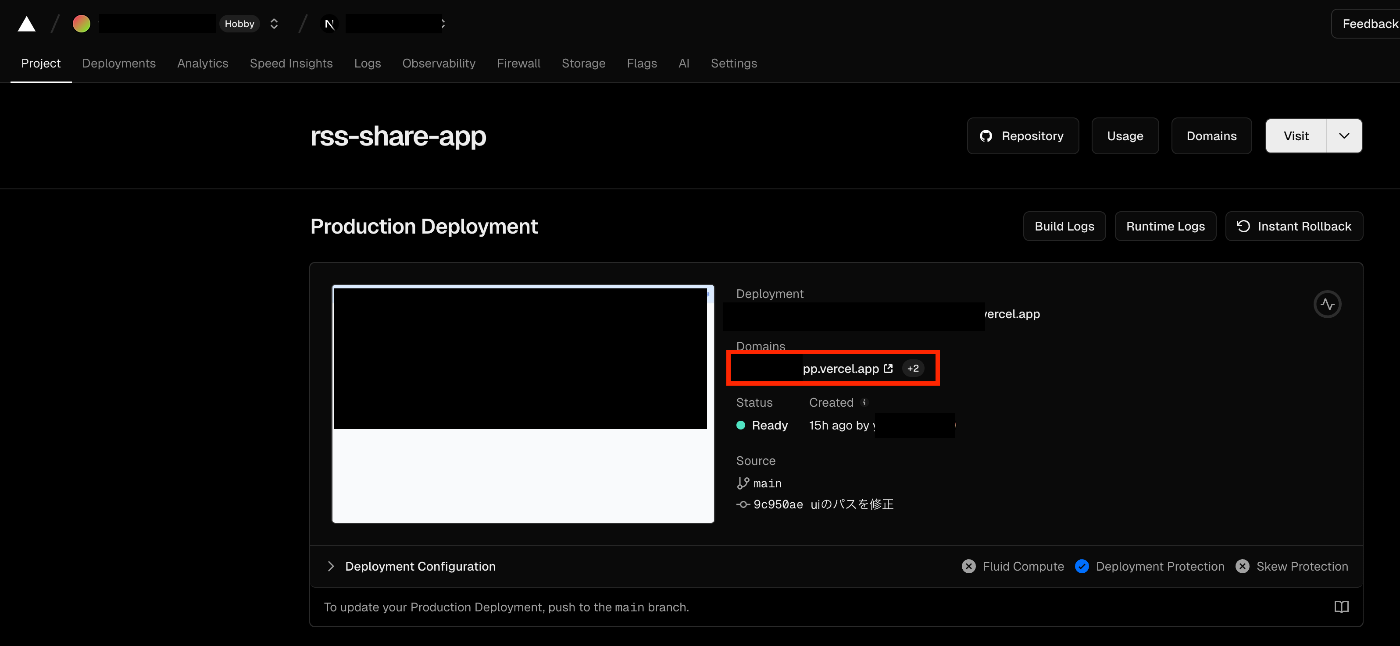Screen dimensions: 1400x646
Task: Open the Feedback button
Action: click(1366, 24)
